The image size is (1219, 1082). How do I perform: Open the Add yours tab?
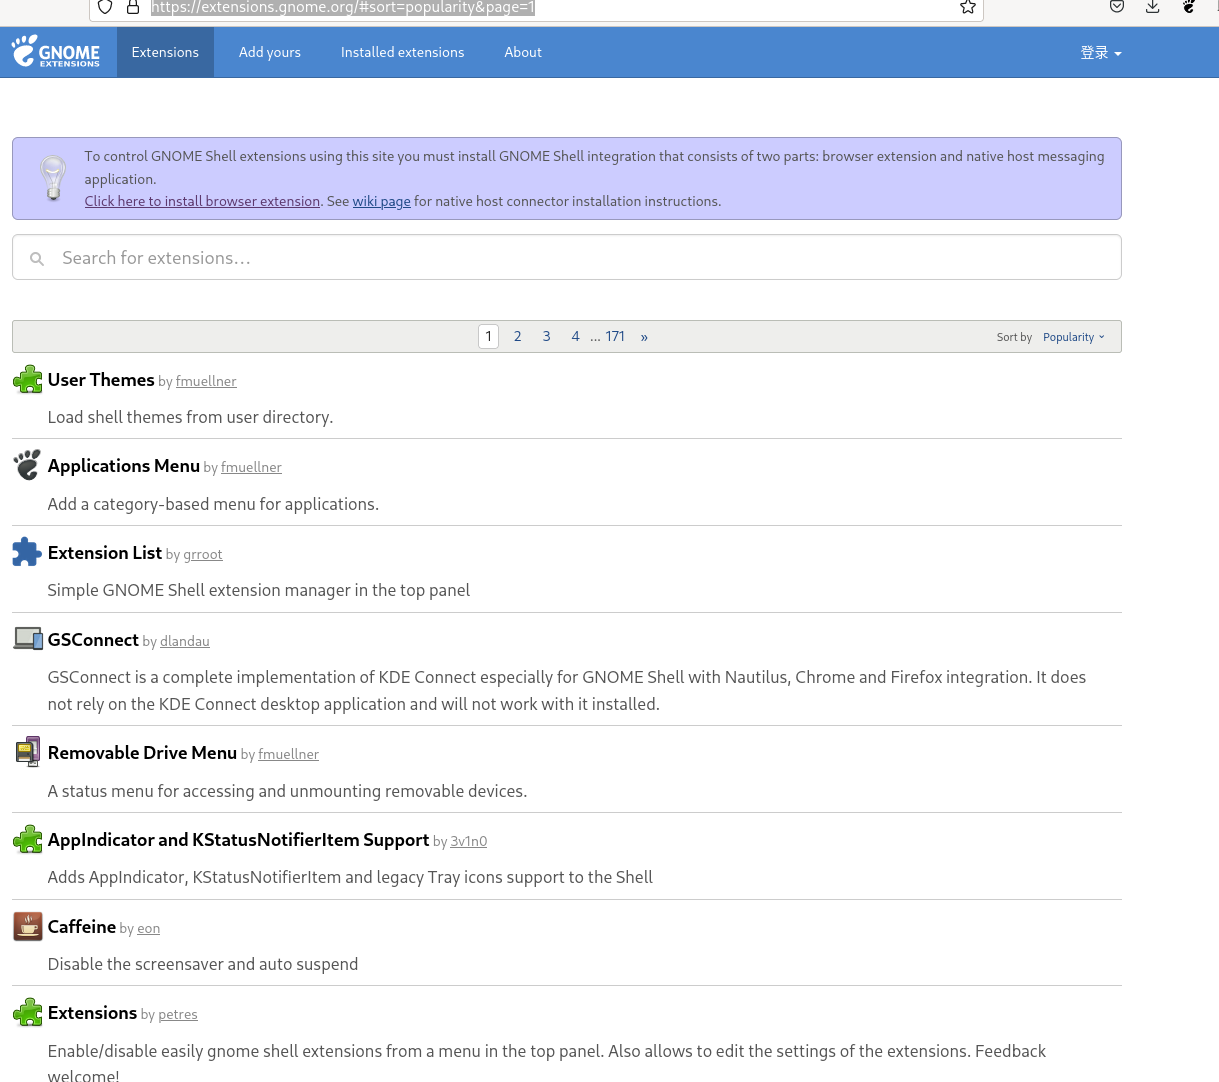[270, 52]
